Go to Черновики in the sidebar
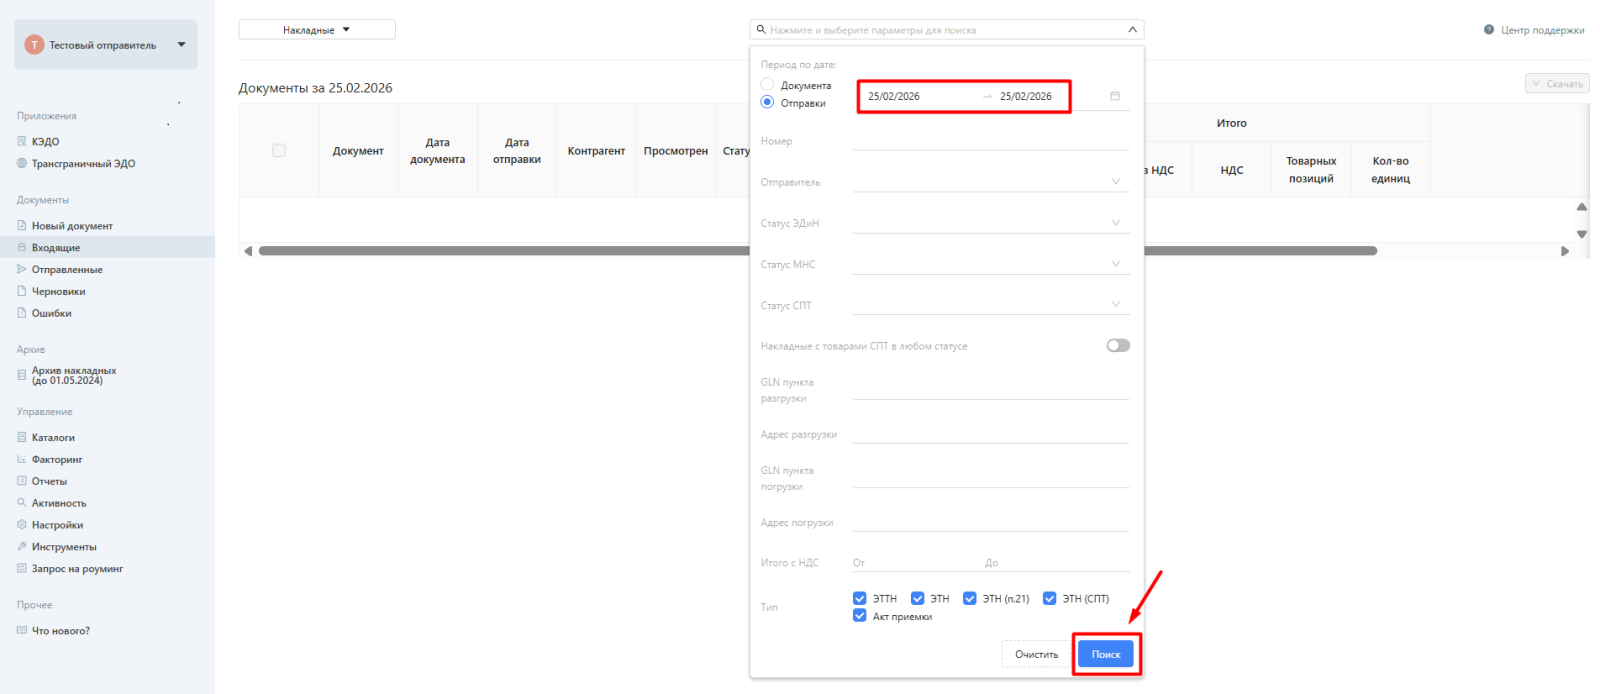 [58, 292]
